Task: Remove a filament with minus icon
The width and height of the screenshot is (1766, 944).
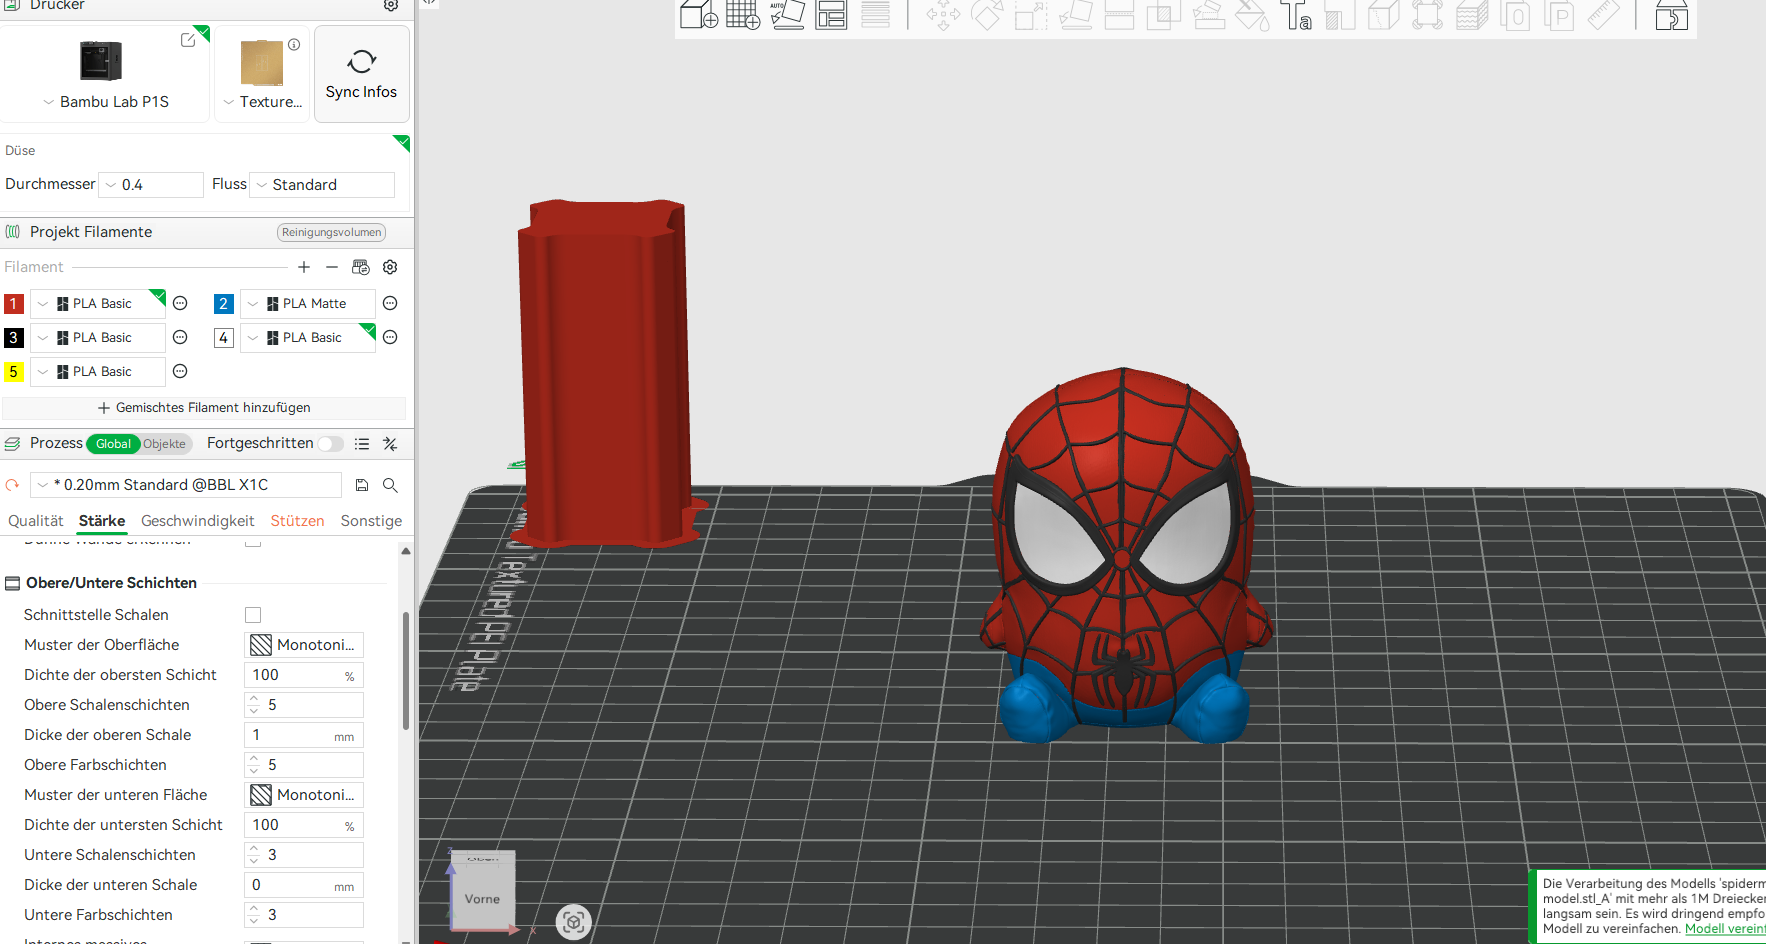Action: [332, 267]
